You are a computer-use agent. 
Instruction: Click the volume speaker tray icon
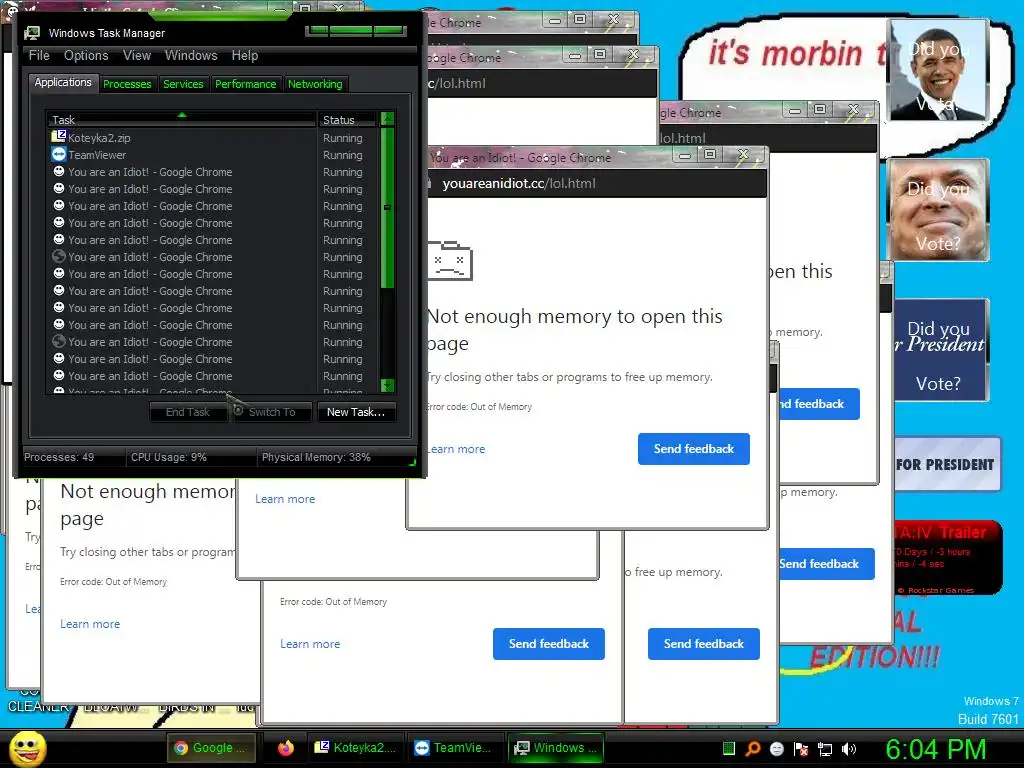[849, 748]
